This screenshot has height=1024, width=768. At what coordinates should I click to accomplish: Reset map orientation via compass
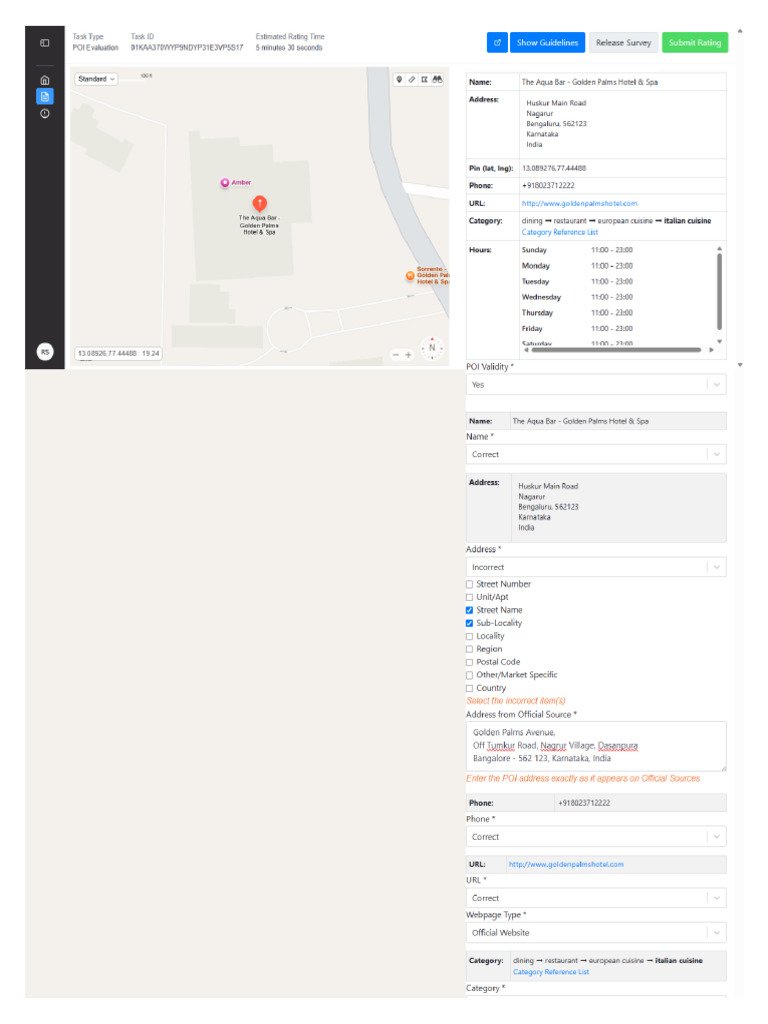pyautogui.click(x=432, y=348)
